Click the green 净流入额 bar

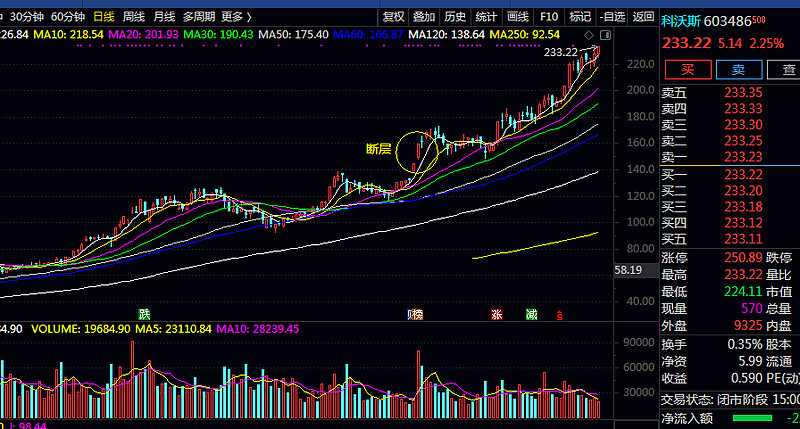point(753,418)
